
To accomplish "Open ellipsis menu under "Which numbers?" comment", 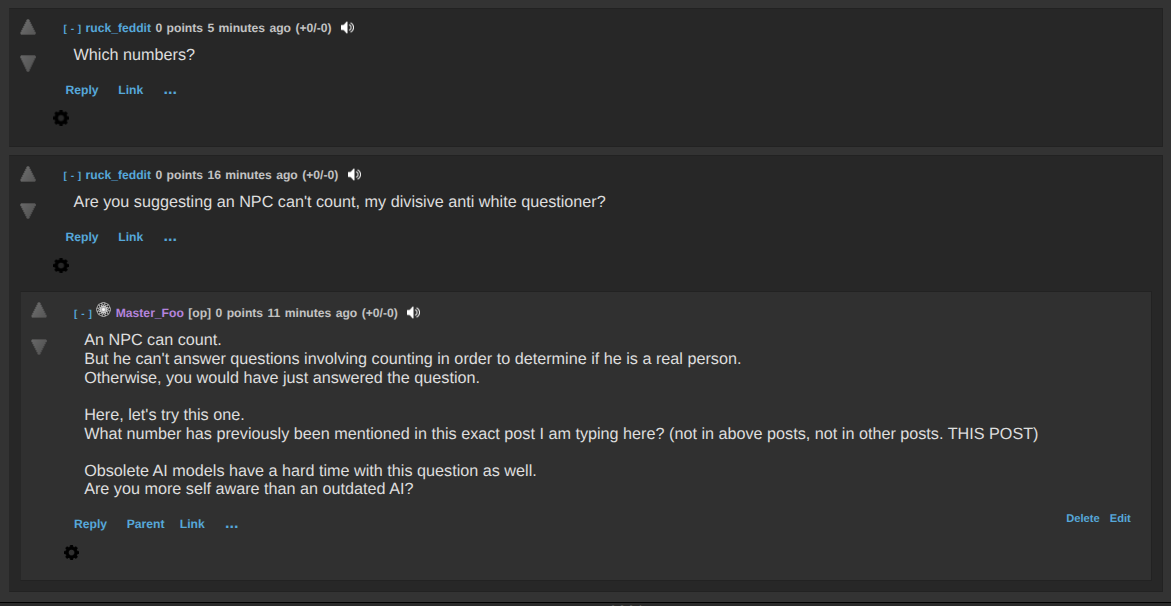I will (170, 90).
